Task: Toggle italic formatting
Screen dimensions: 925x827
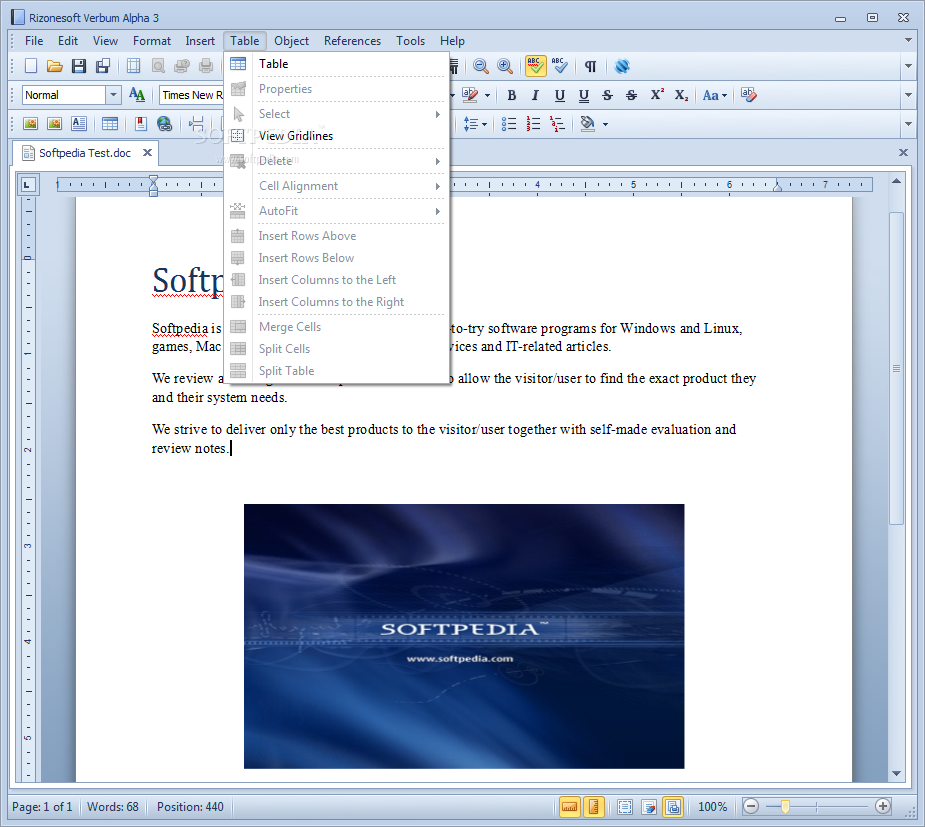Action: (x=535, y=95)
